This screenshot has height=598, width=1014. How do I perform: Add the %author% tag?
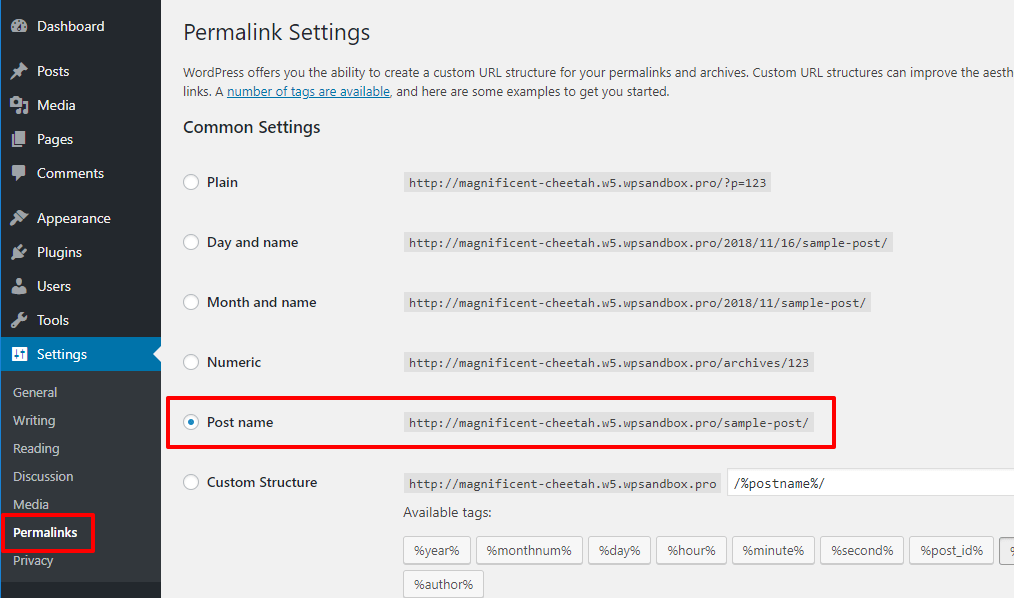444,584
